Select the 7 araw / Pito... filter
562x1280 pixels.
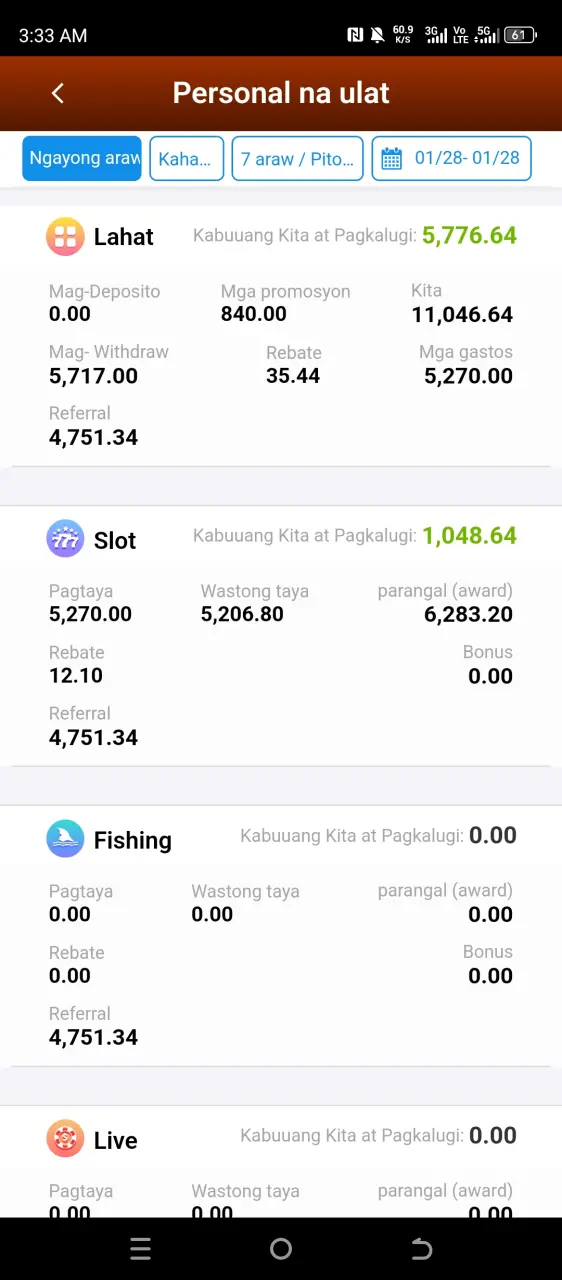click(297, 159)
